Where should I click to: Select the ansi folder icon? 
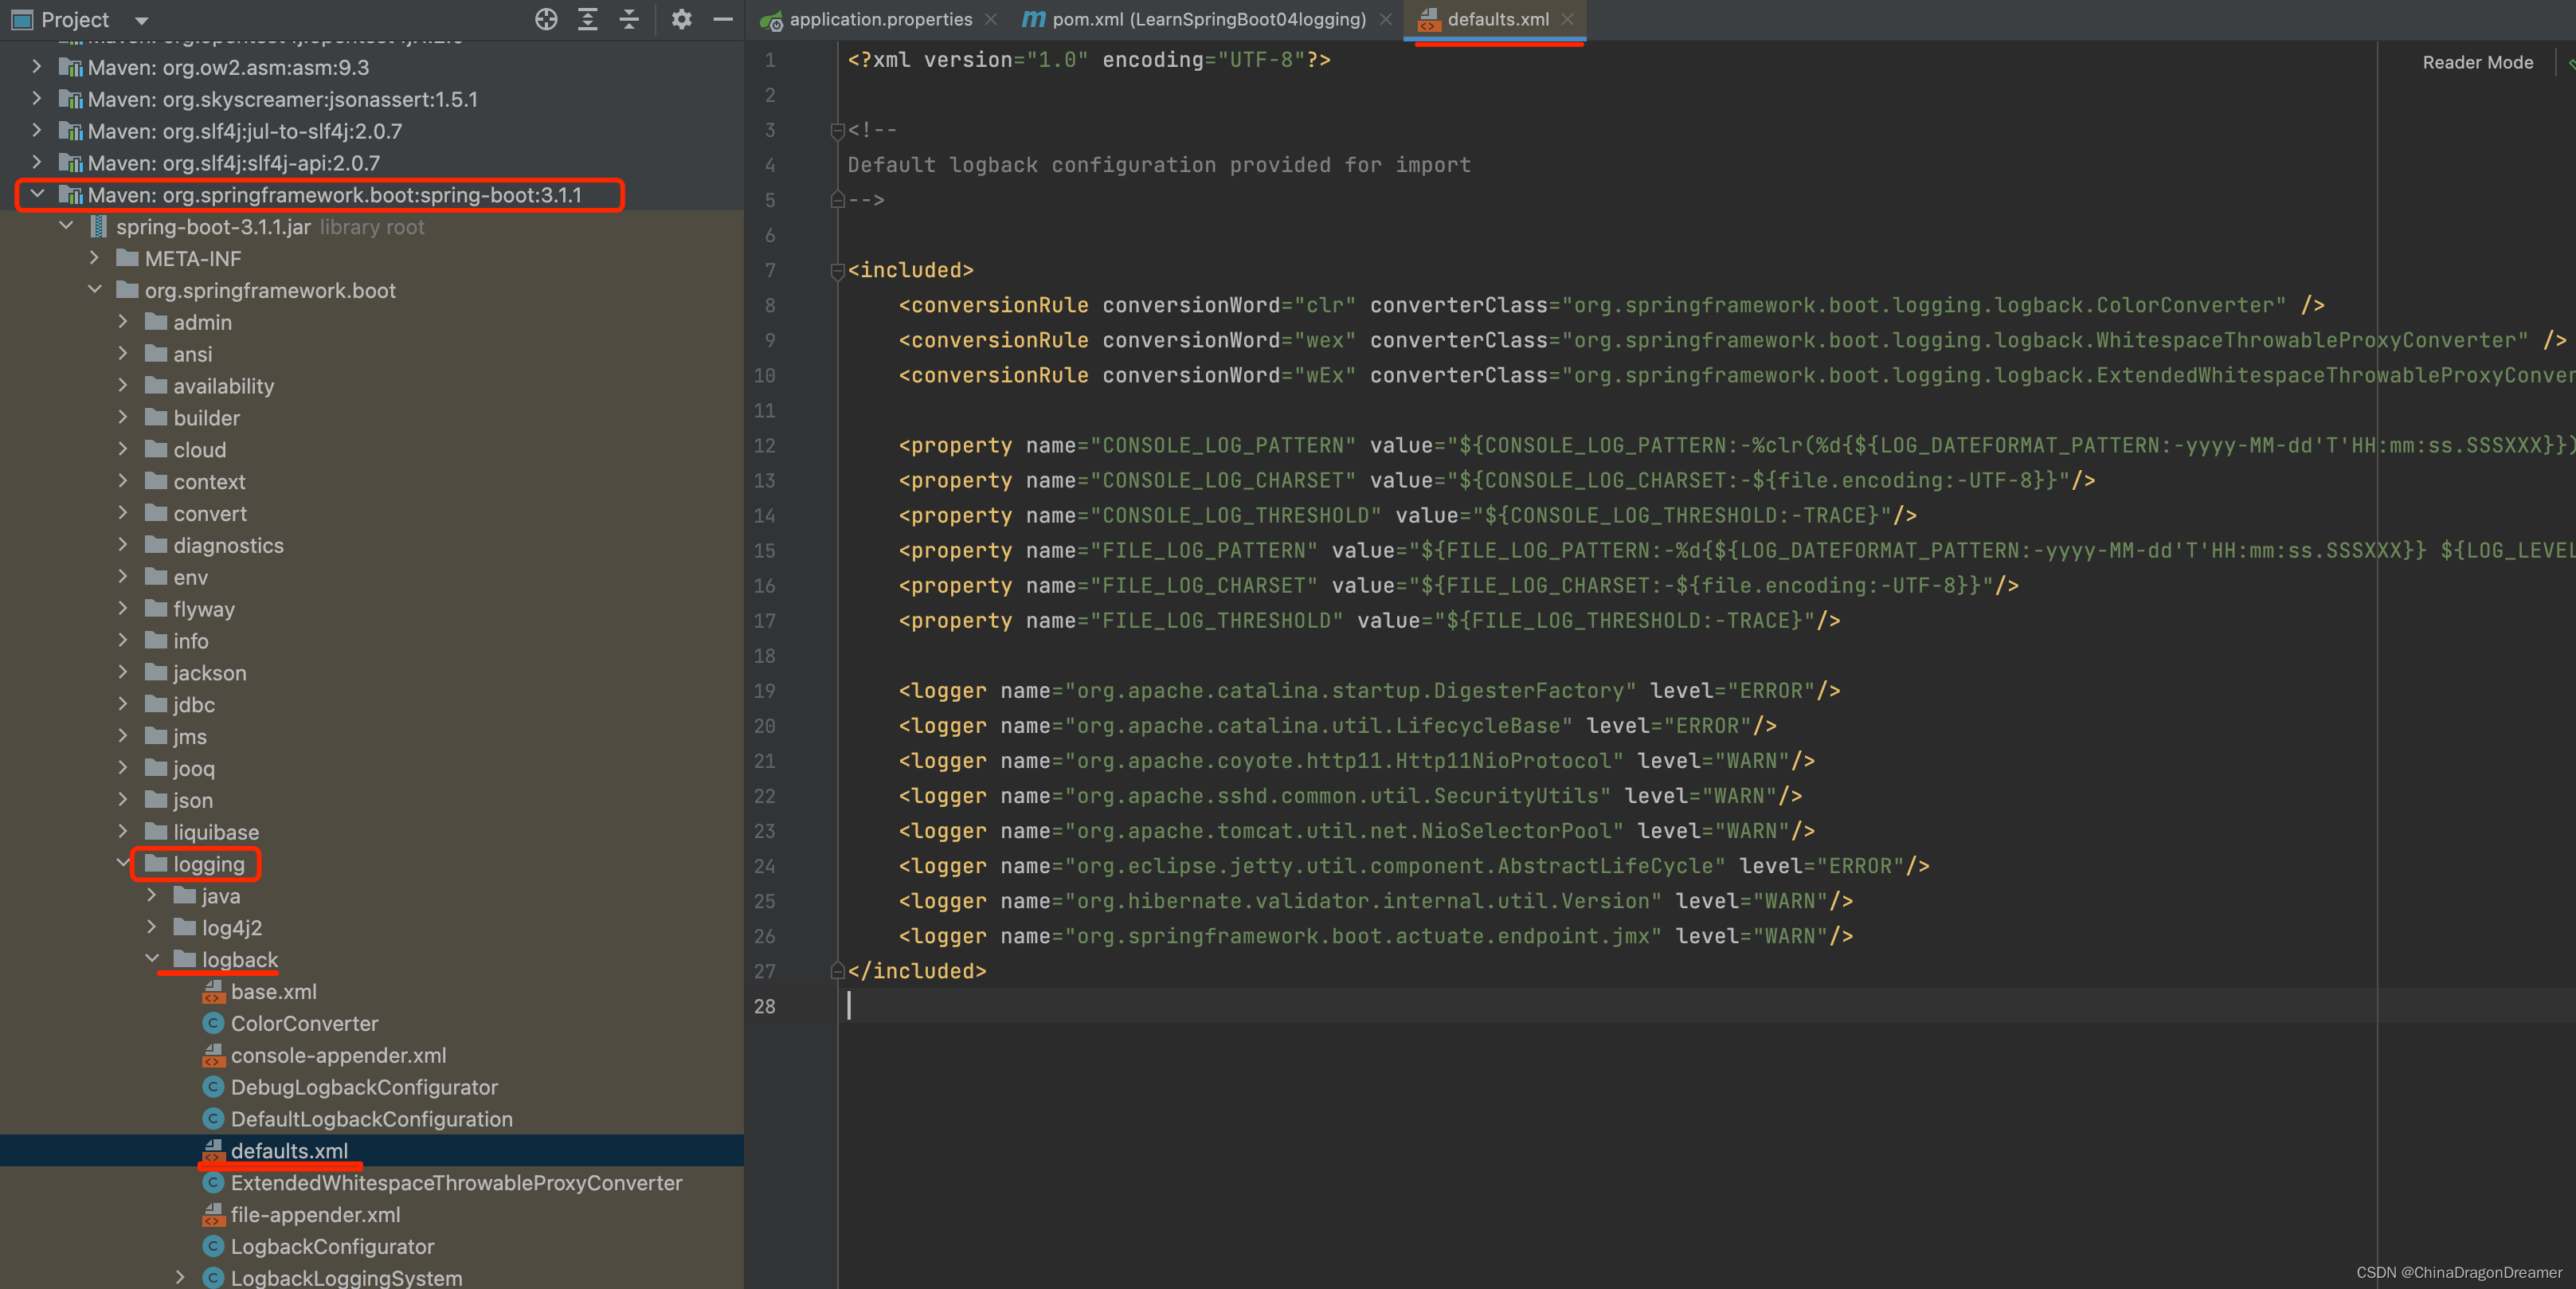(156, 354)
